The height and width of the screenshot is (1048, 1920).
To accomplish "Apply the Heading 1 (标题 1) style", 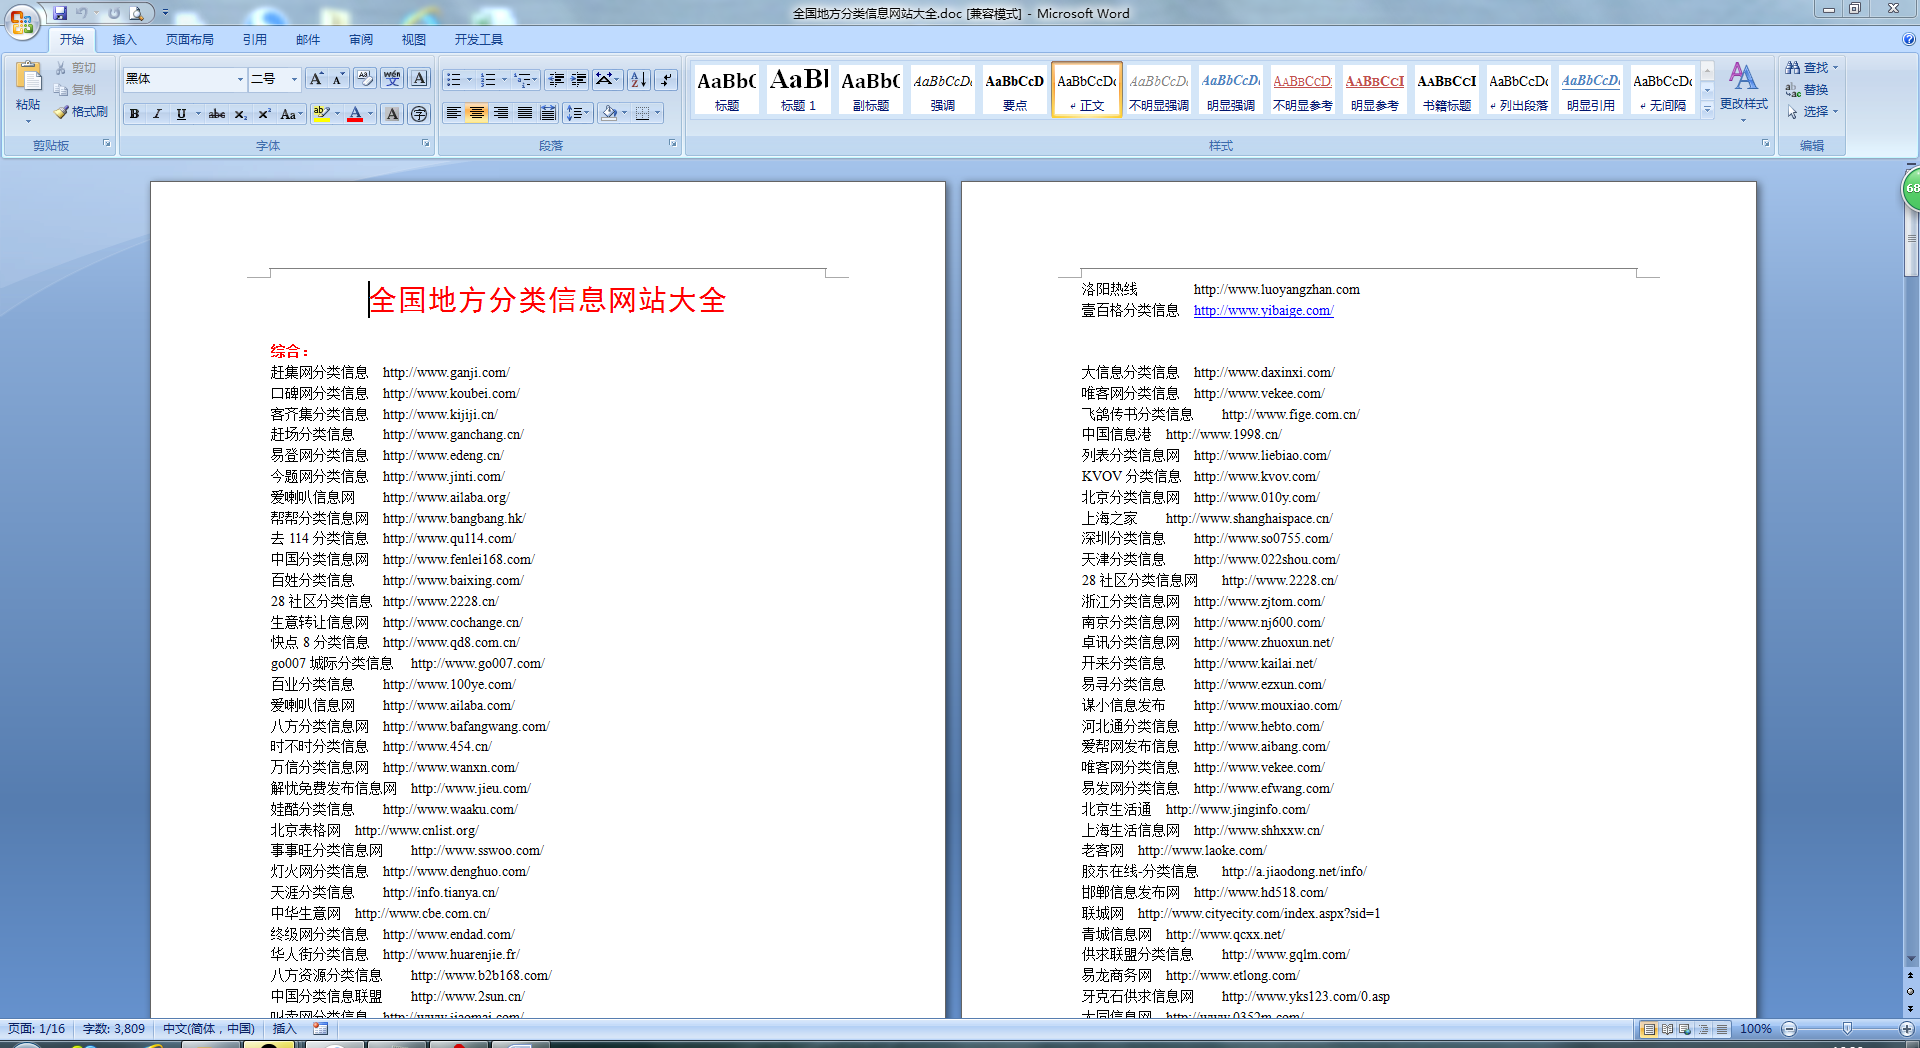I will pos(799,89).
